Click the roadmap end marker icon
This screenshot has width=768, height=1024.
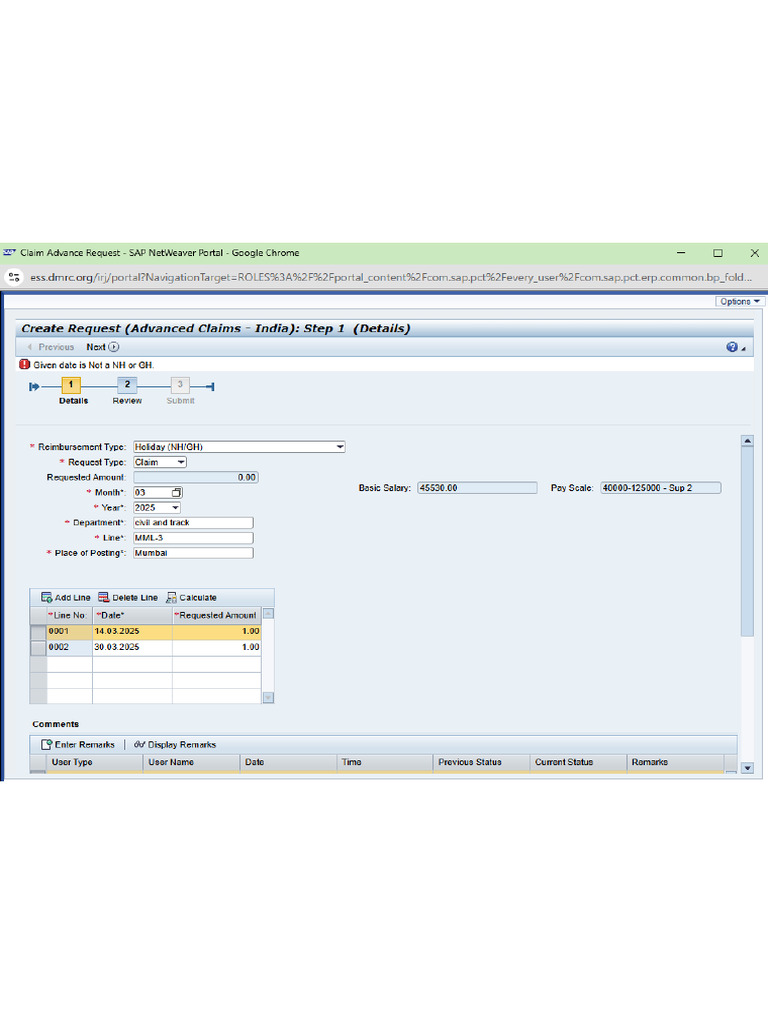pos(210,387)
